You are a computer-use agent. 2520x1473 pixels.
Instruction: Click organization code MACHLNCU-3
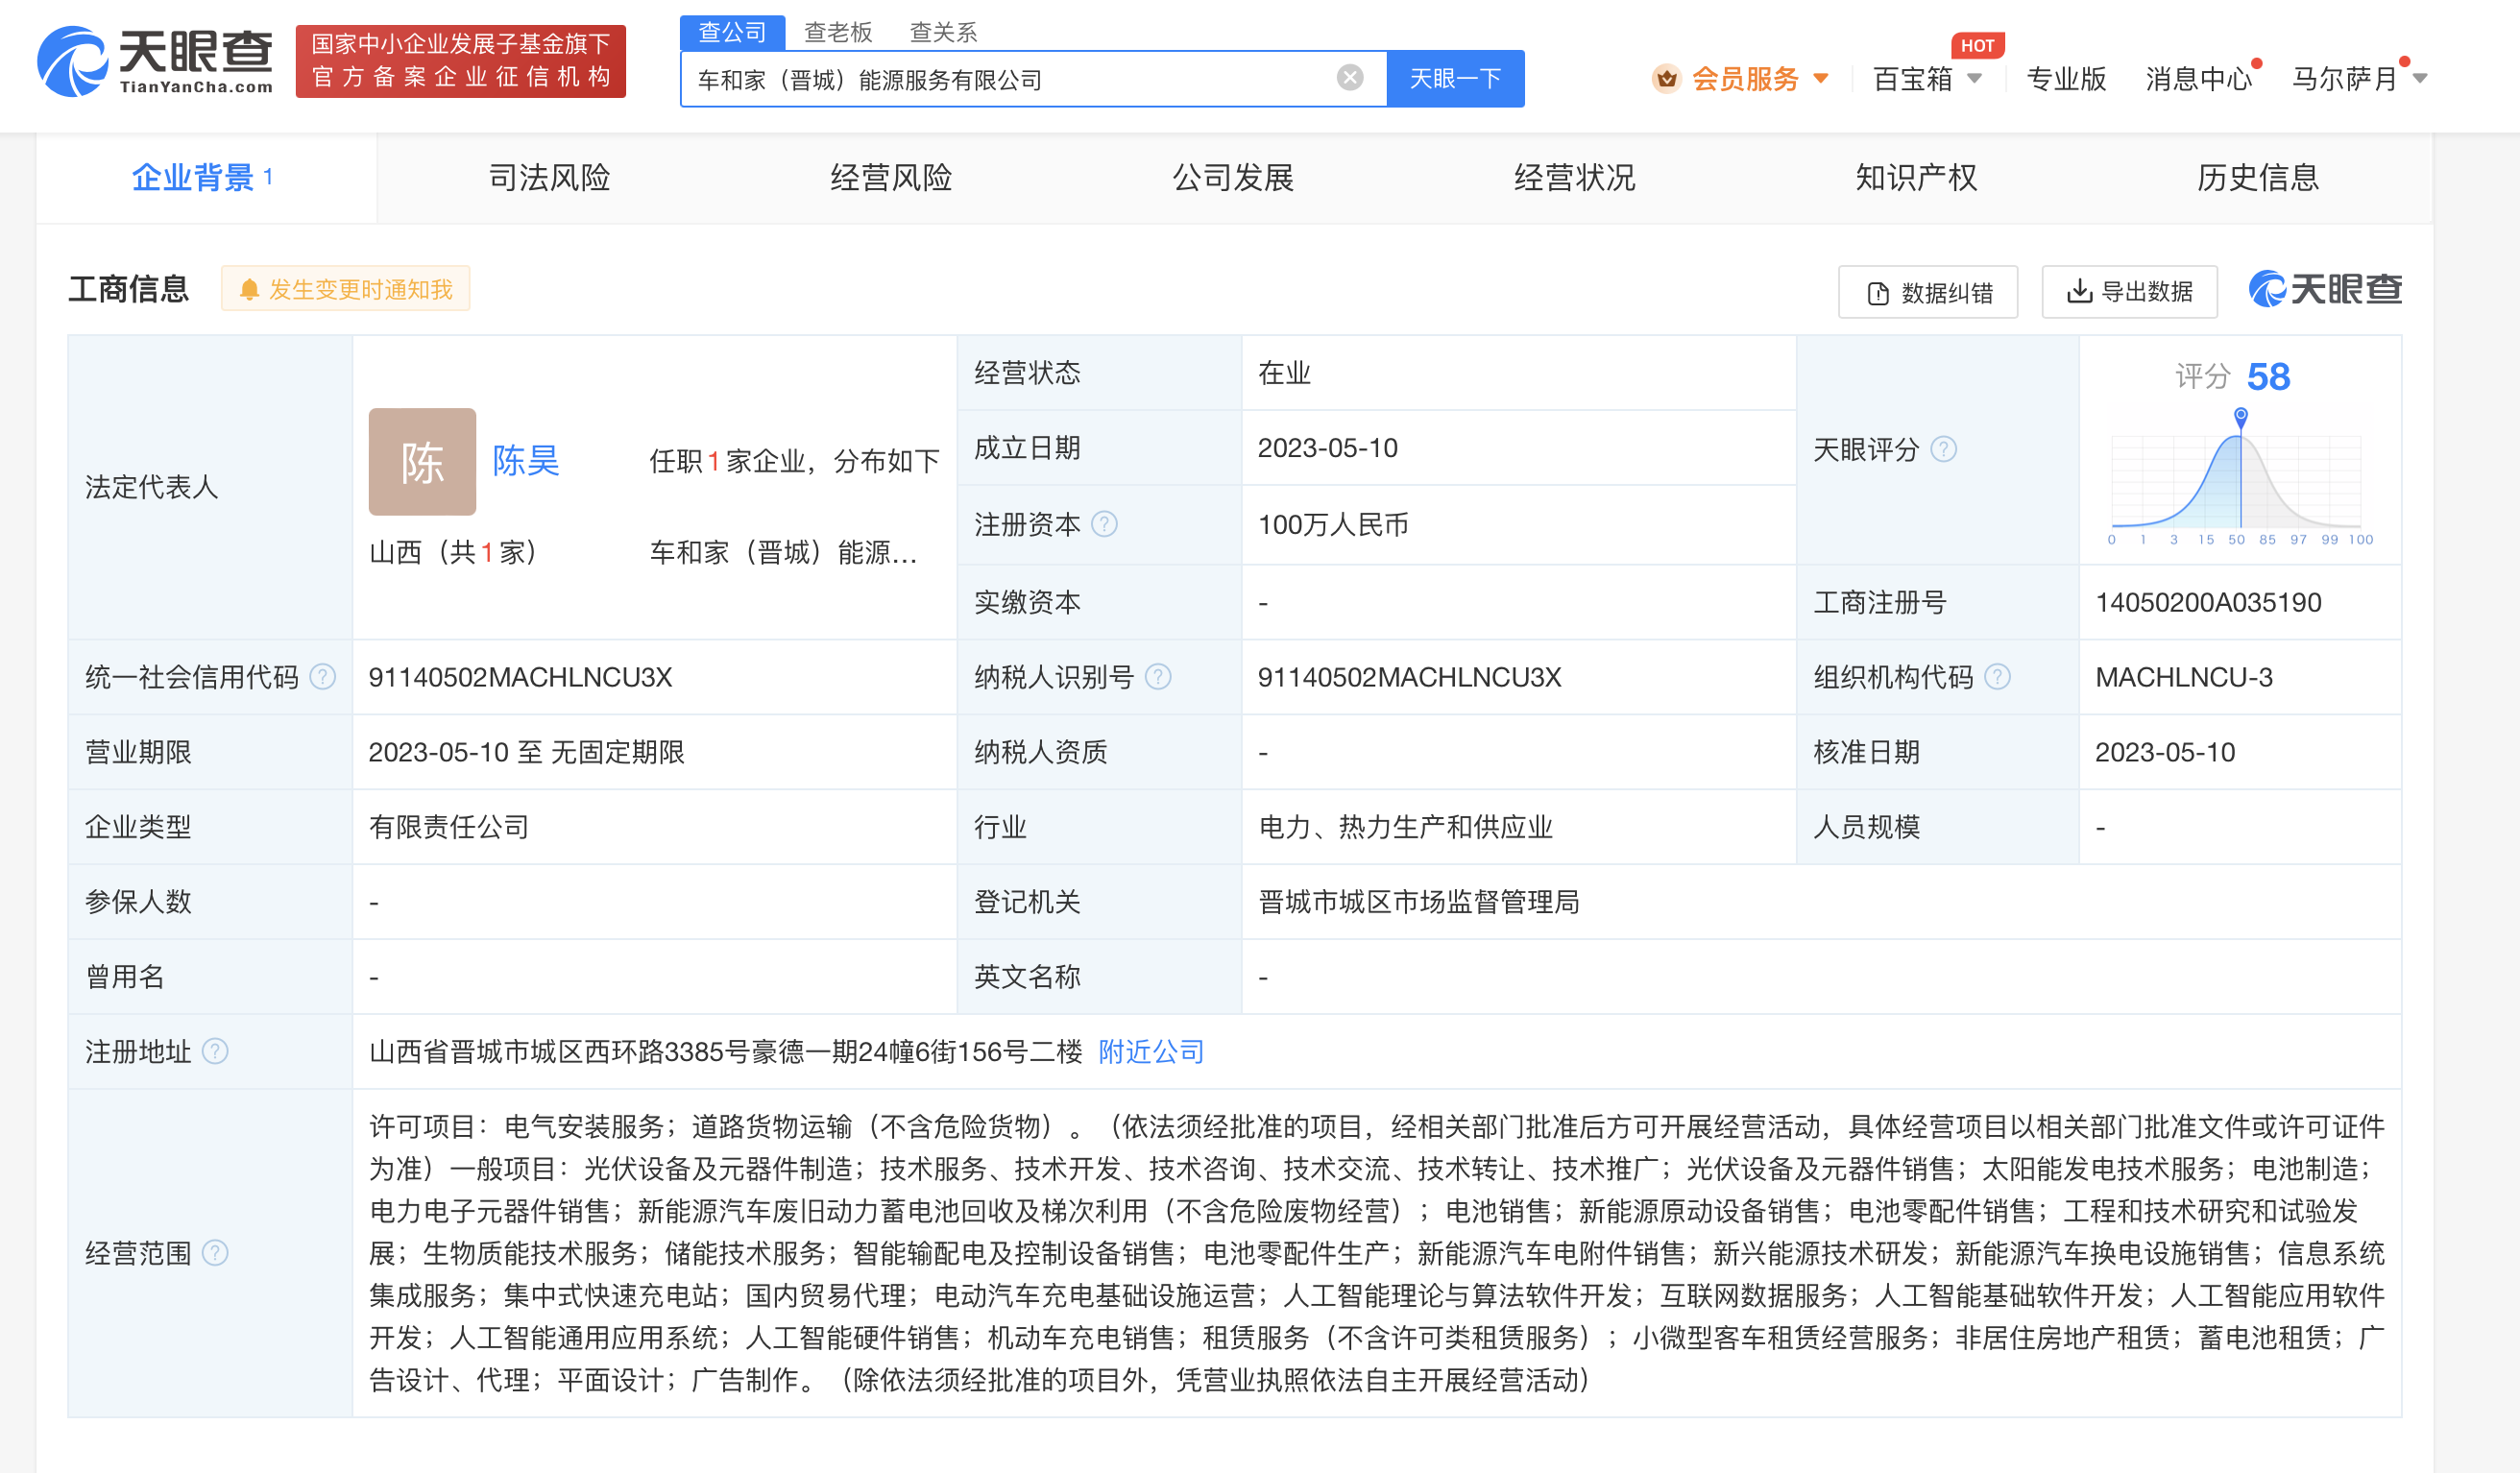2184,677
